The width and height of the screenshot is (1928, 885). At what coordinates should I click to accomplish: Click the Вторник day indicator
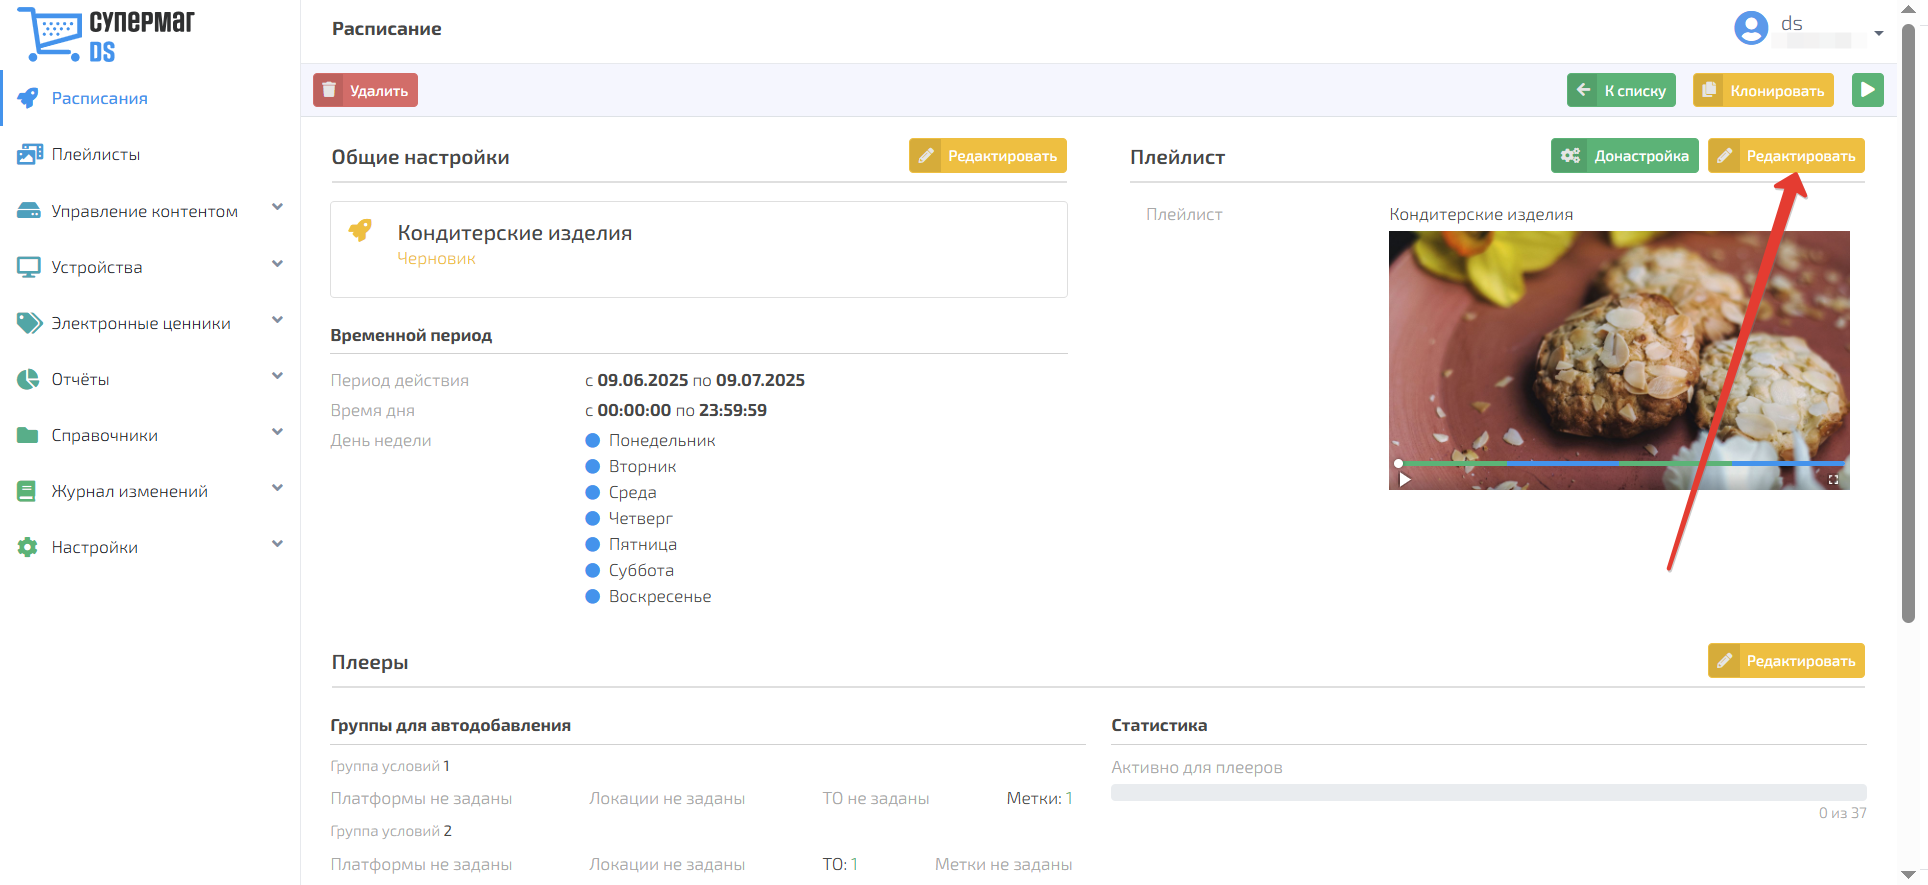(592, 466)
